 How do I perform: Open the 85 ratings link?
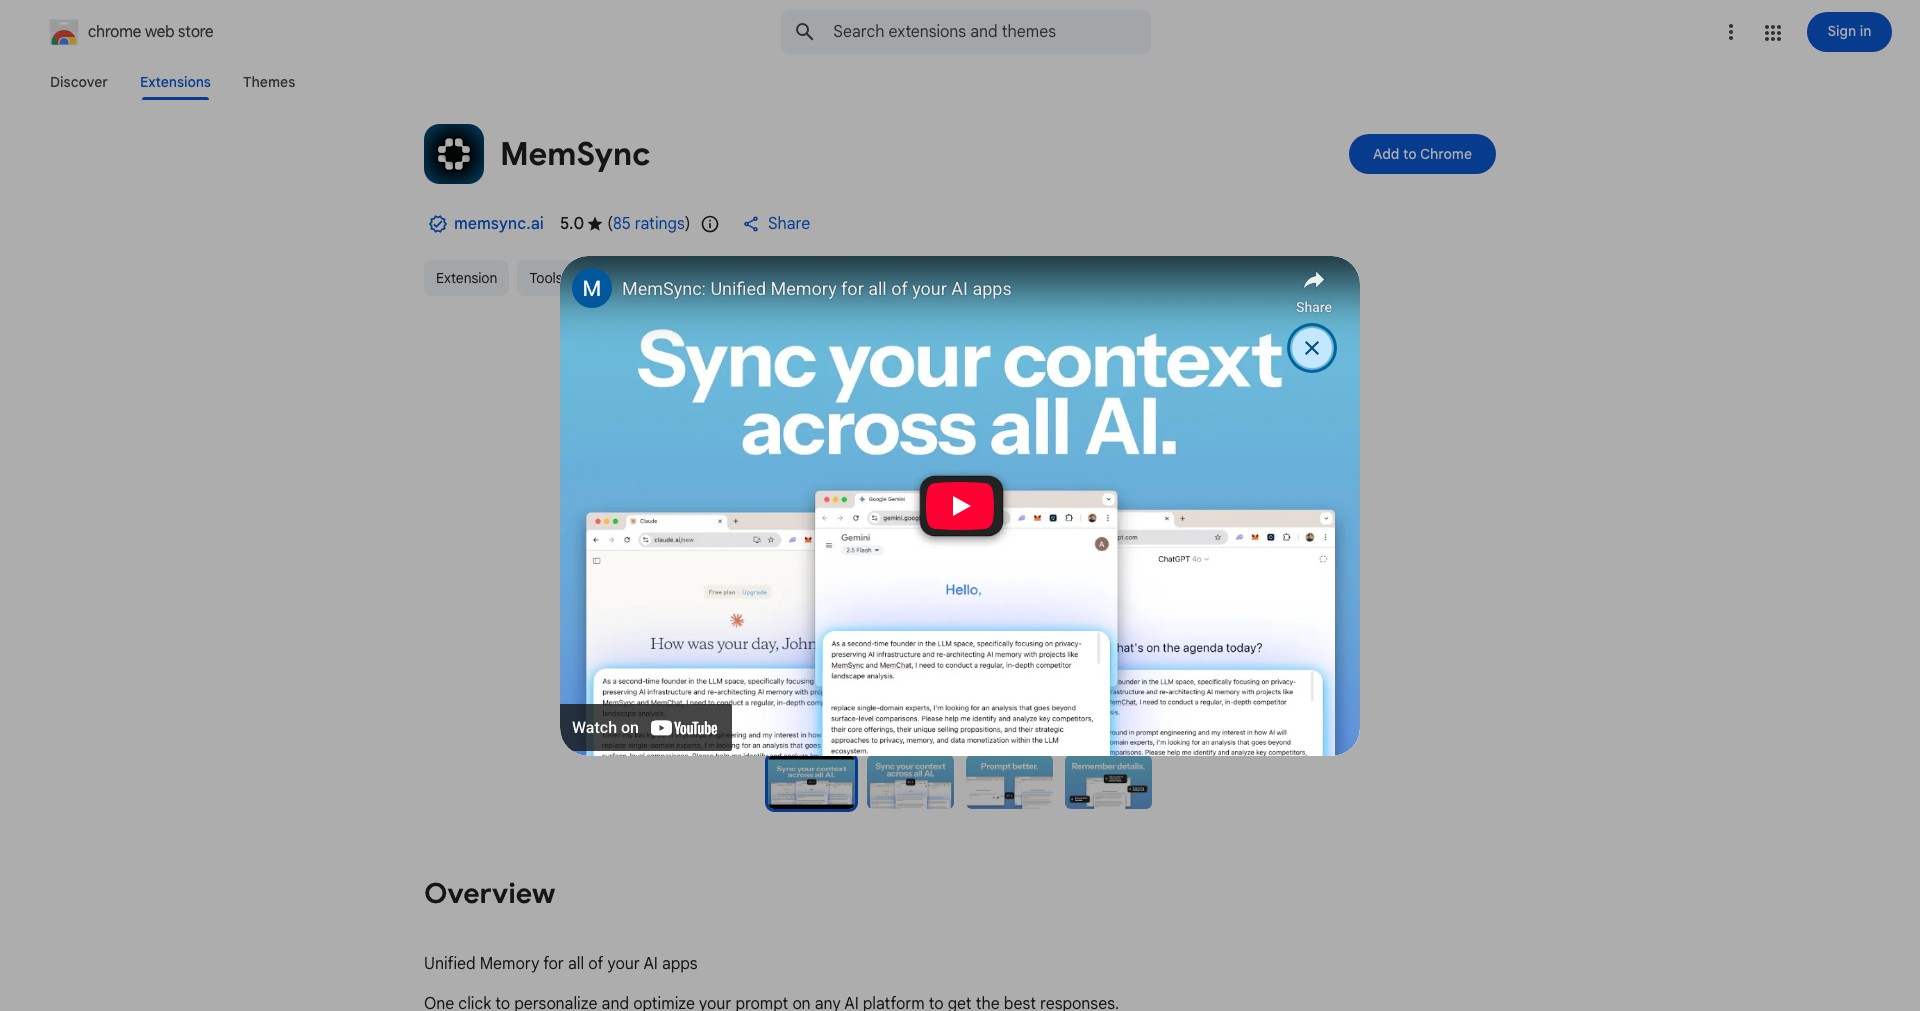point(650,224)
